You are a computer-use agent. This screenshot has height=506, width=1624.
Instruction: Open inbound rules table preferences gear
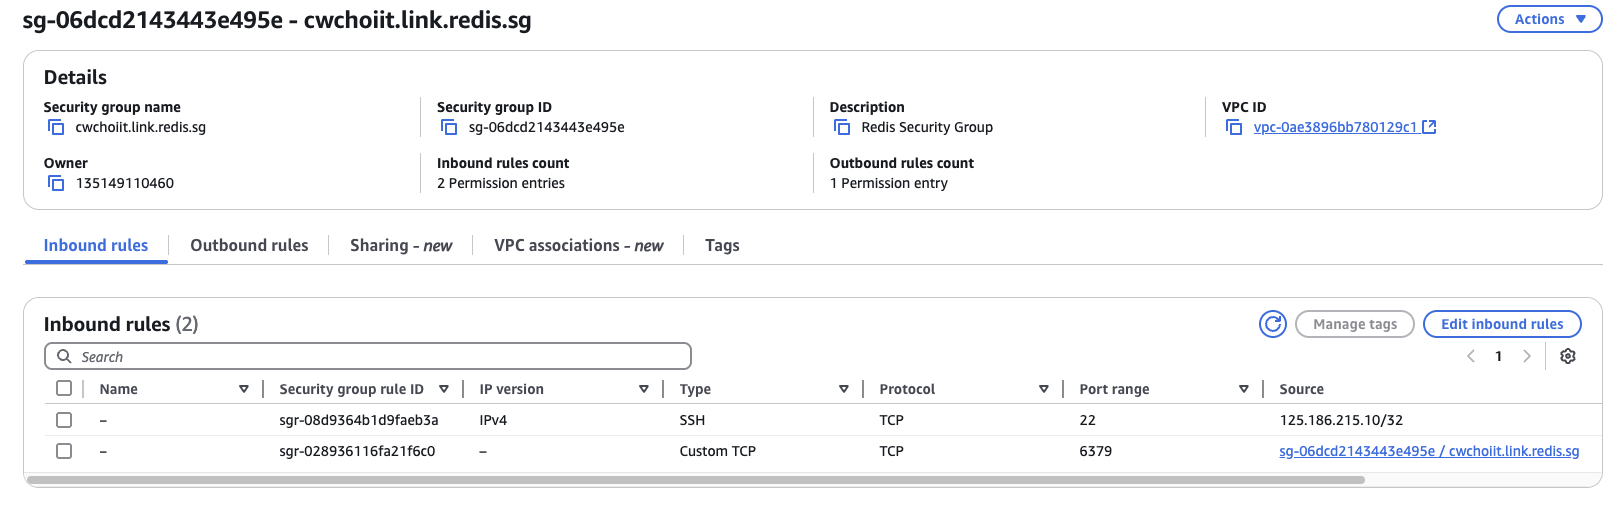pyautogui.click(x=1567, y=356)
